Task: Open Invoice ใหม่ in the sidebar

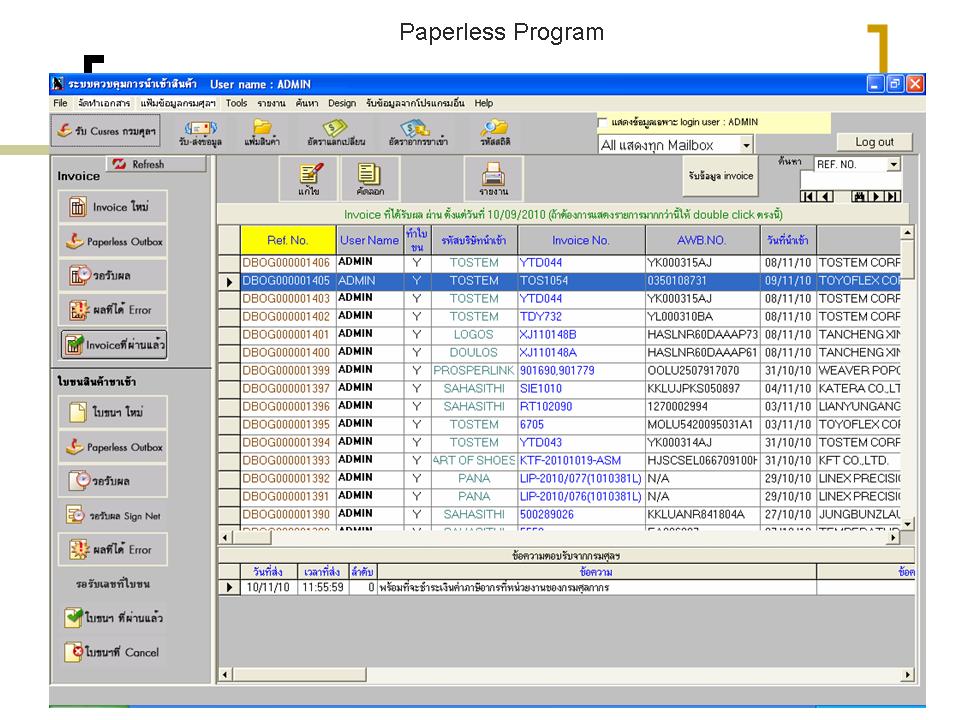Action: (110, 207)
